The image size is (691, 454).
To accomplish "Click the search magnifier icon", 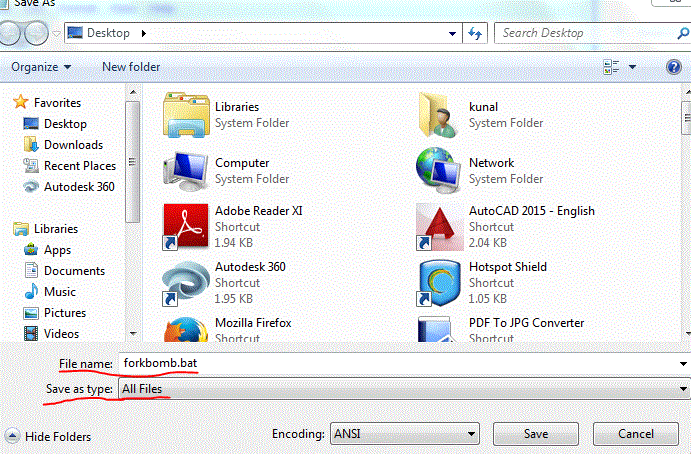I will (683, 33).
